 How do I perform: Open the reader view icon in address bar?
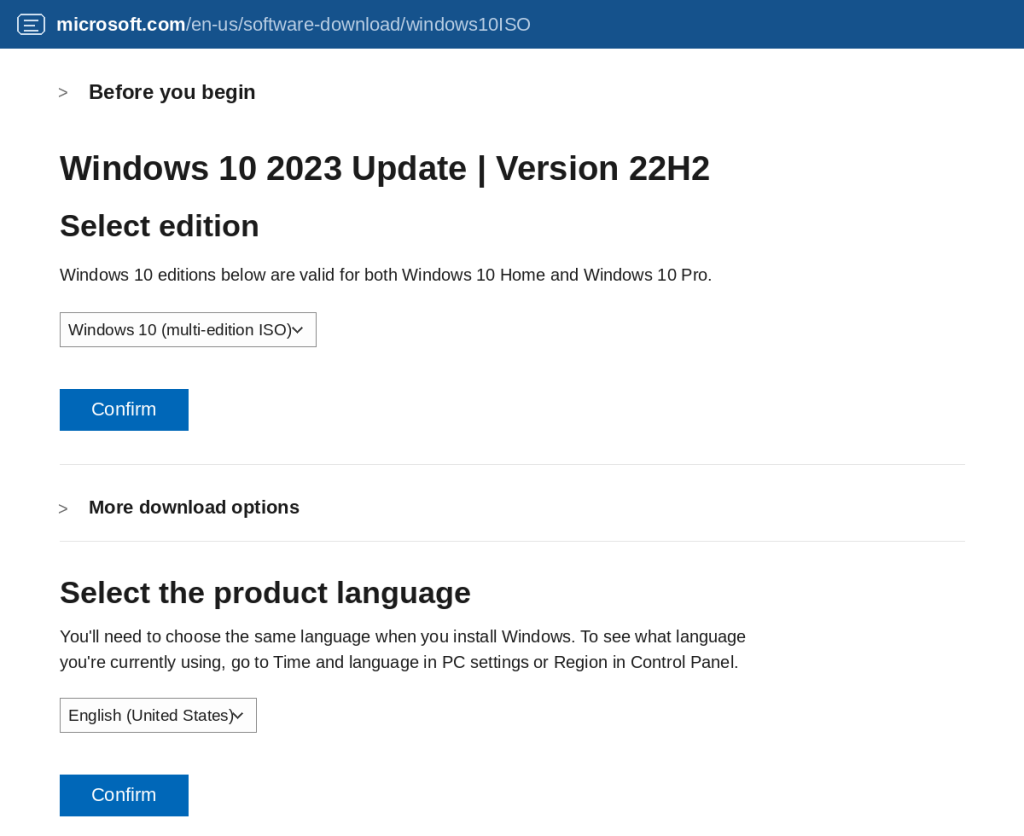(x=31, y=25)
